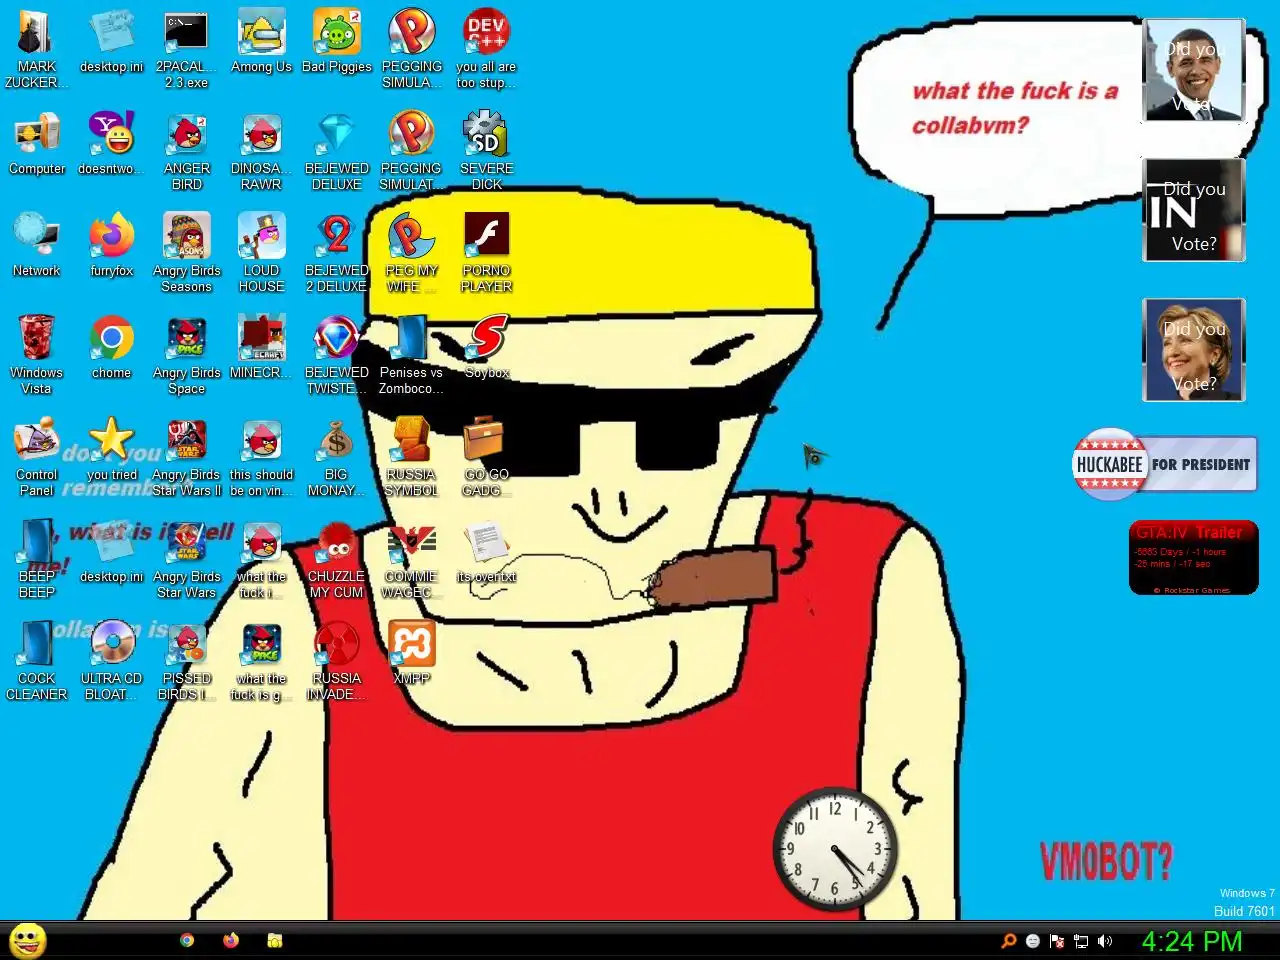This screenshot has height=960, width=1280.
Task: Open the 'this should be on vin...' icon
Action: 261,457
